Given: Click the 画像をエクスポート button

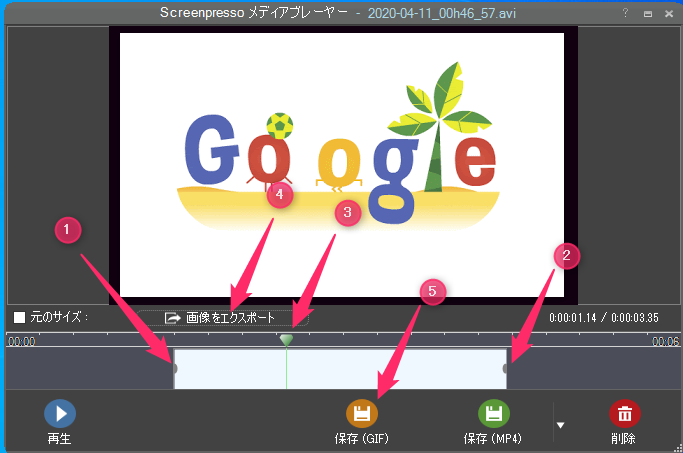Looking at the screenshot, I should click(x=223, y=318).
